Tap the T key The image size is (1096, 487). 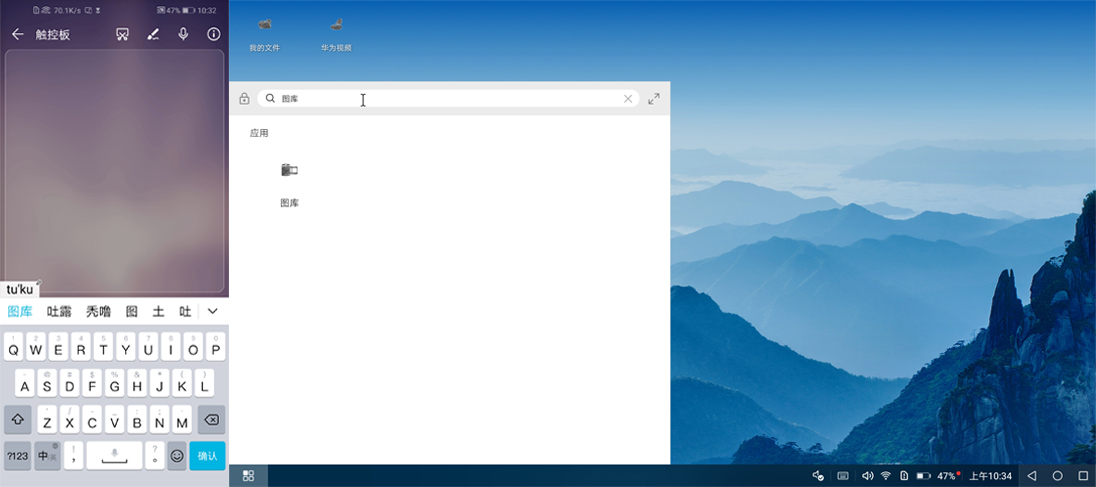coord(103,347)
